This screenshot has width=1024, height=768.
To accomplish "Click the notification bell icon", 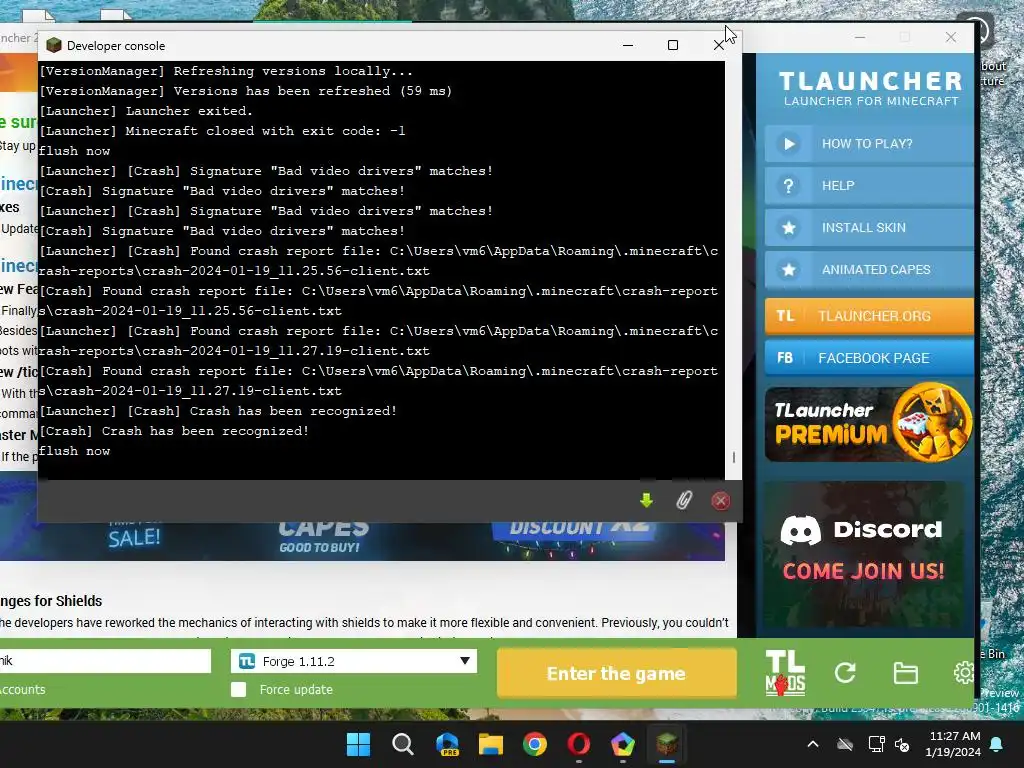I will coord(997,744).
